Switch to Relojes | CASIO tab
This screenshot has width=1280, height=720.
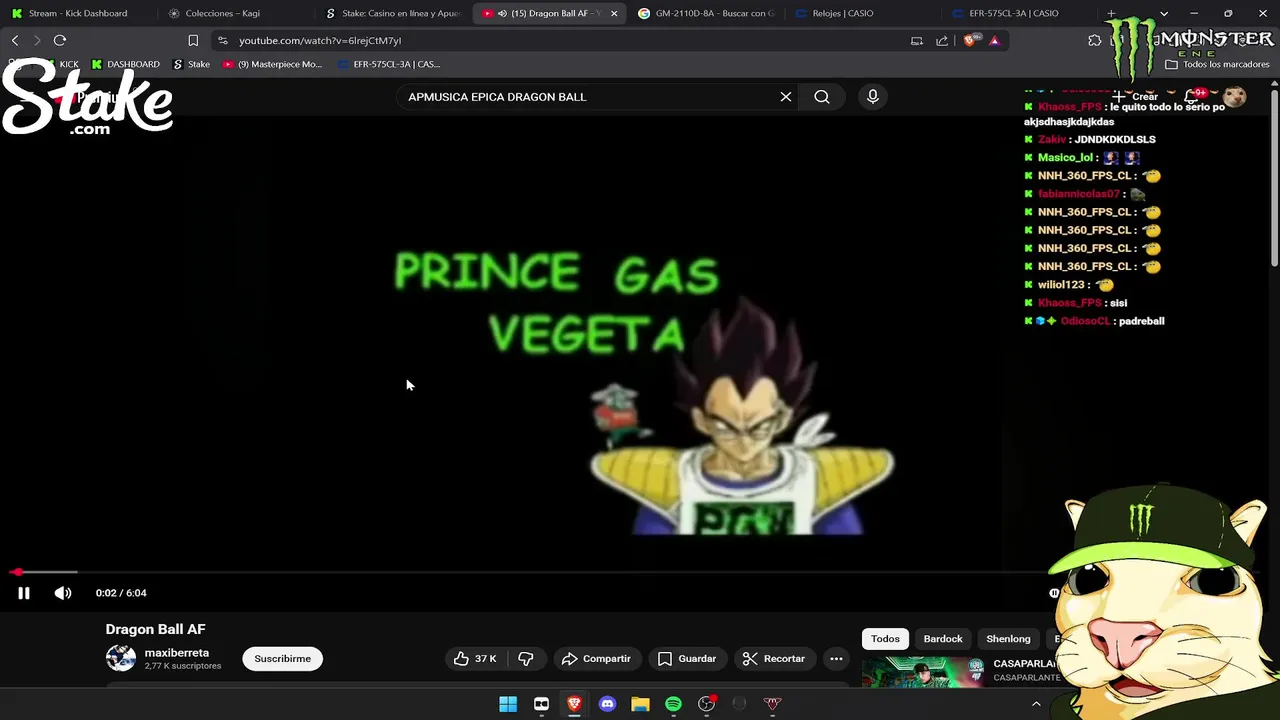pyautogui.click(x=842, y=13)
